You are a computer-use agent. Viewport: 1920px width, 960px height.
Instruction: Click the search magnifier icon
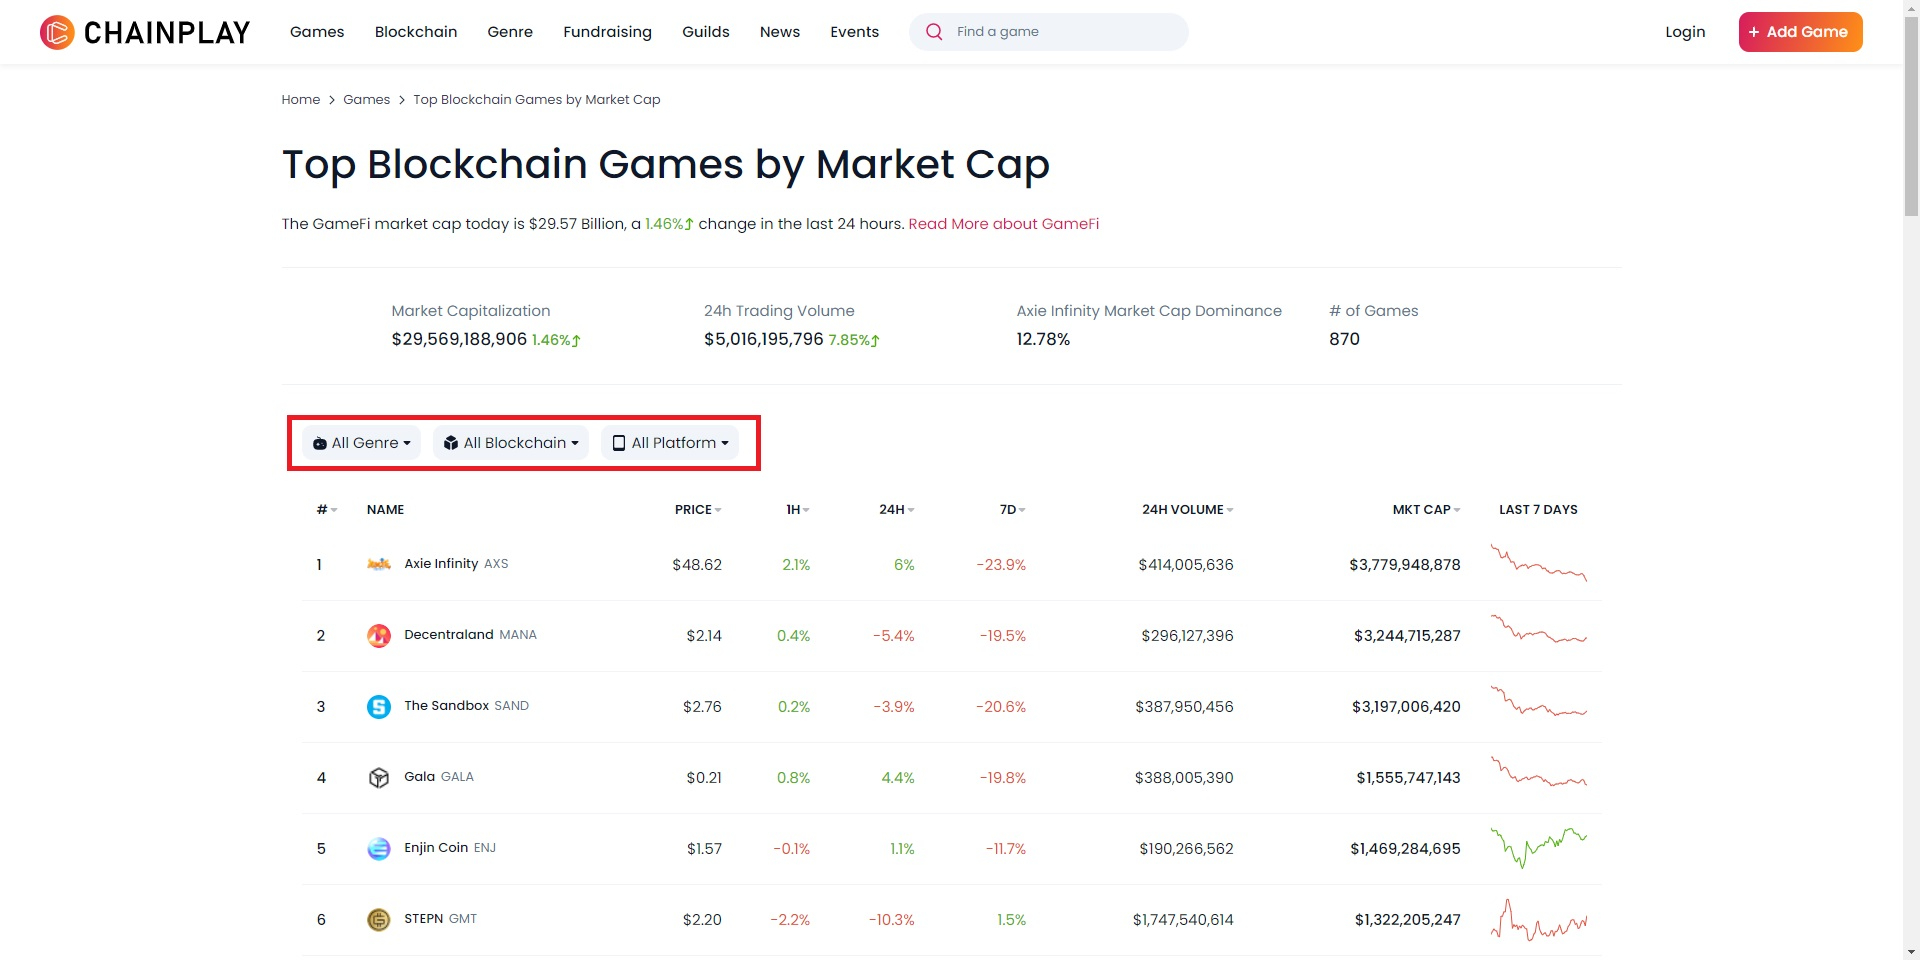[934, 32]
